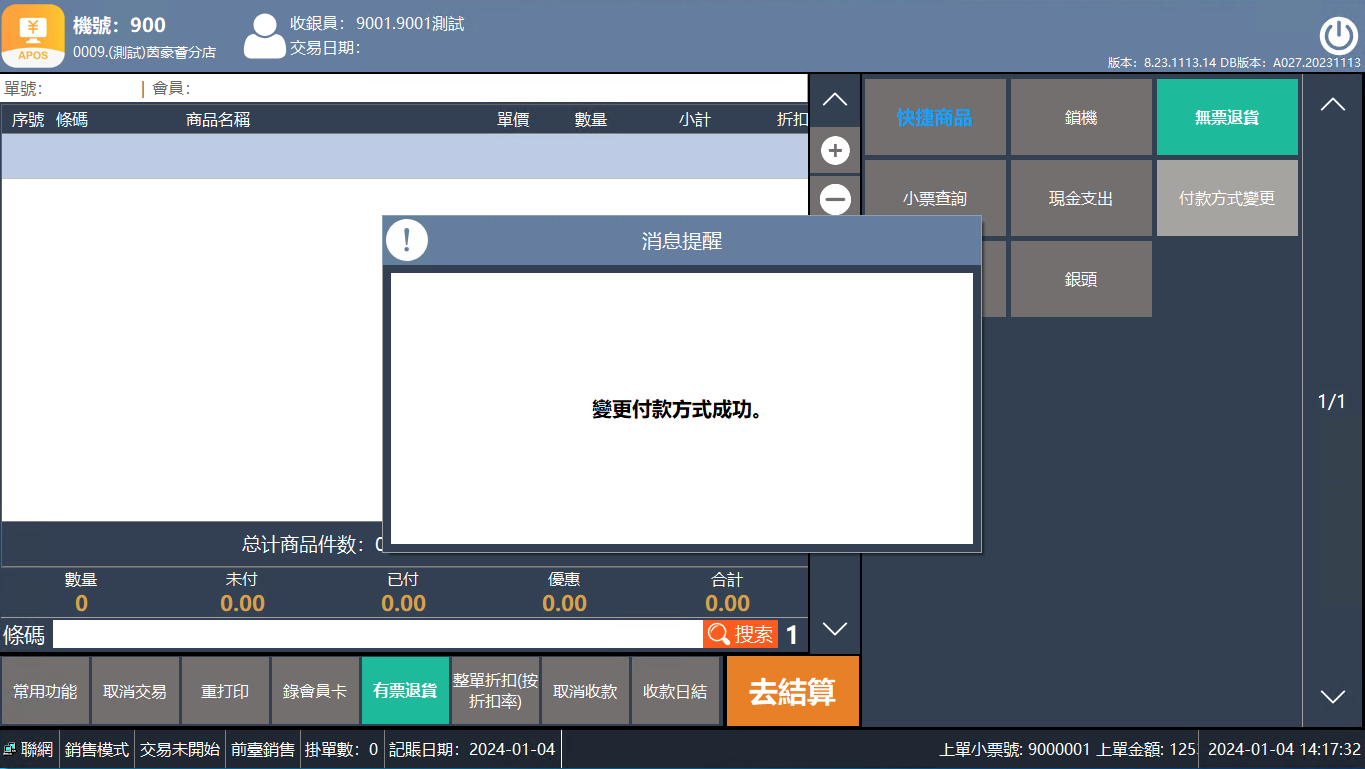Select 無票退貨 return without receipt
The width and height of the screenshot is (1365, 769).
click(x=1227, y=117)
